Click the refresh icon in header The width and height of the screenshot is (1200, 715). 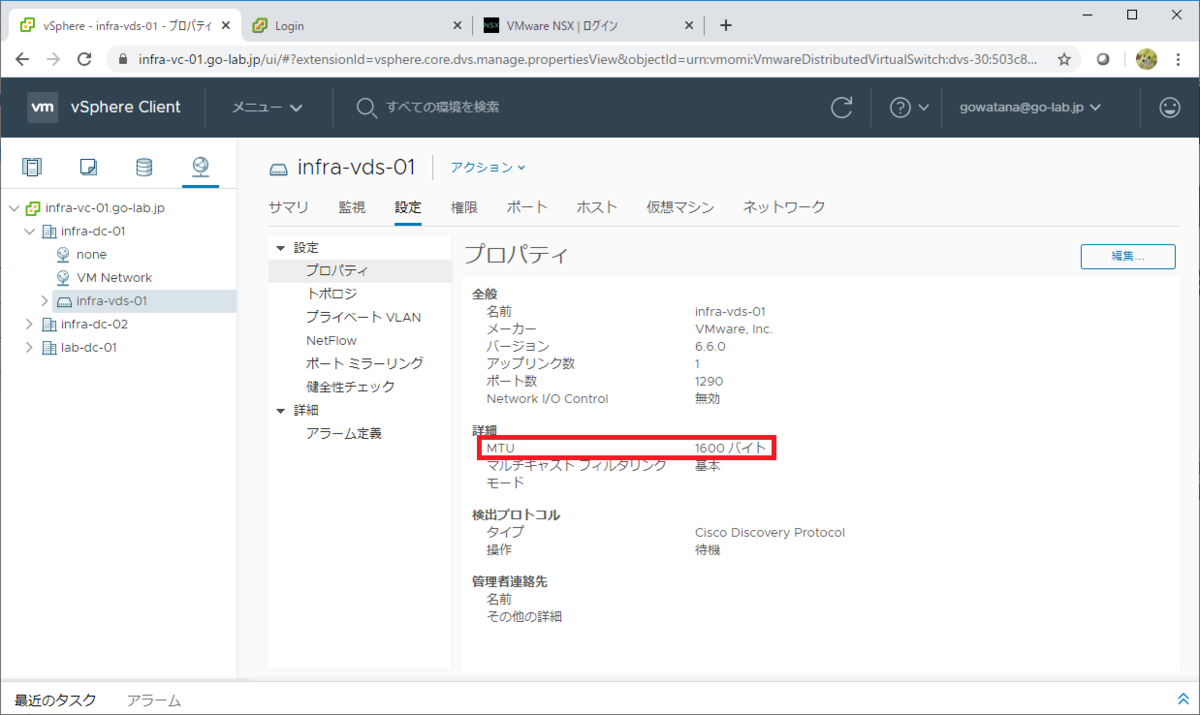843,107
